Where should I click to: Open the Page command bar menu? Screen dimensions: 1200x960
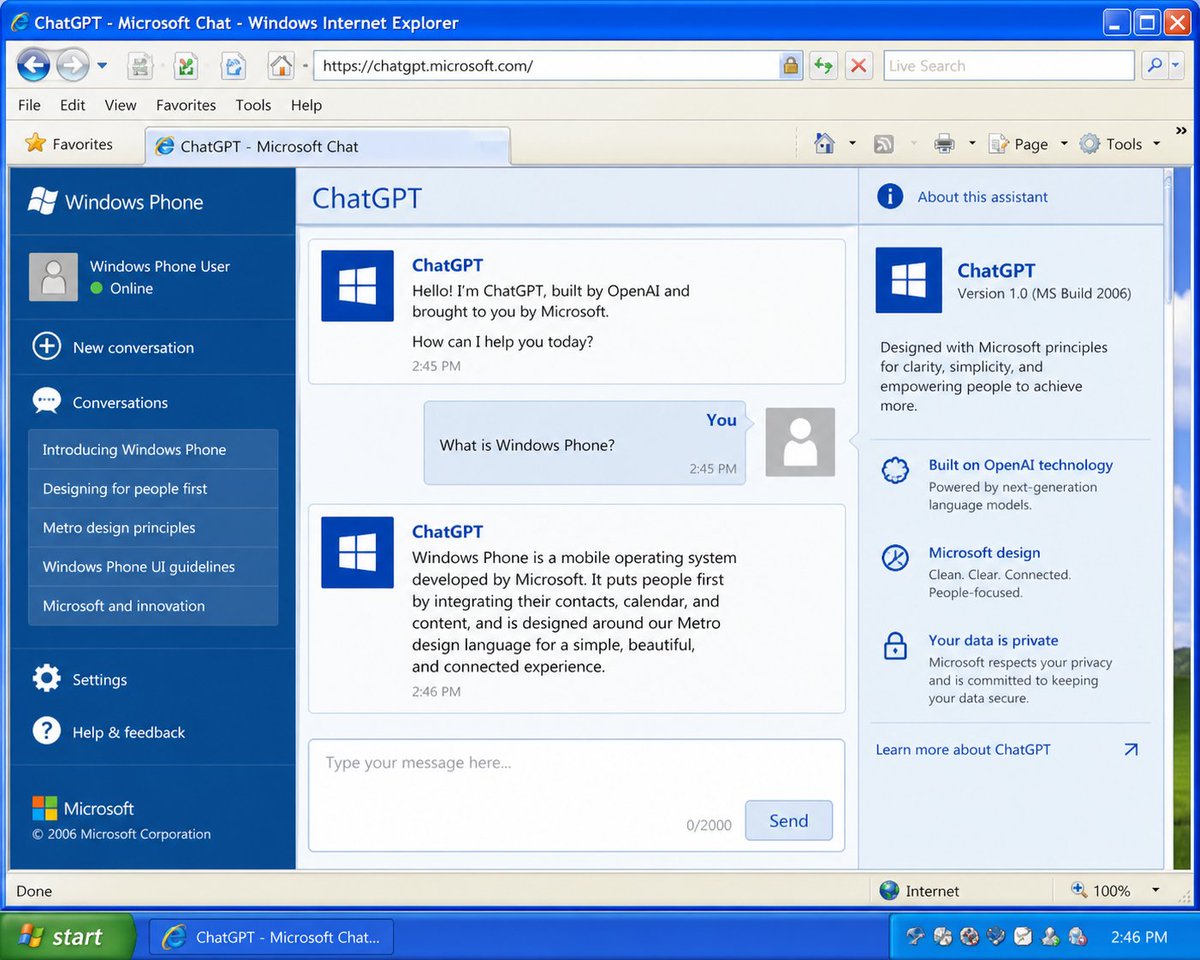pos(1029,144)
